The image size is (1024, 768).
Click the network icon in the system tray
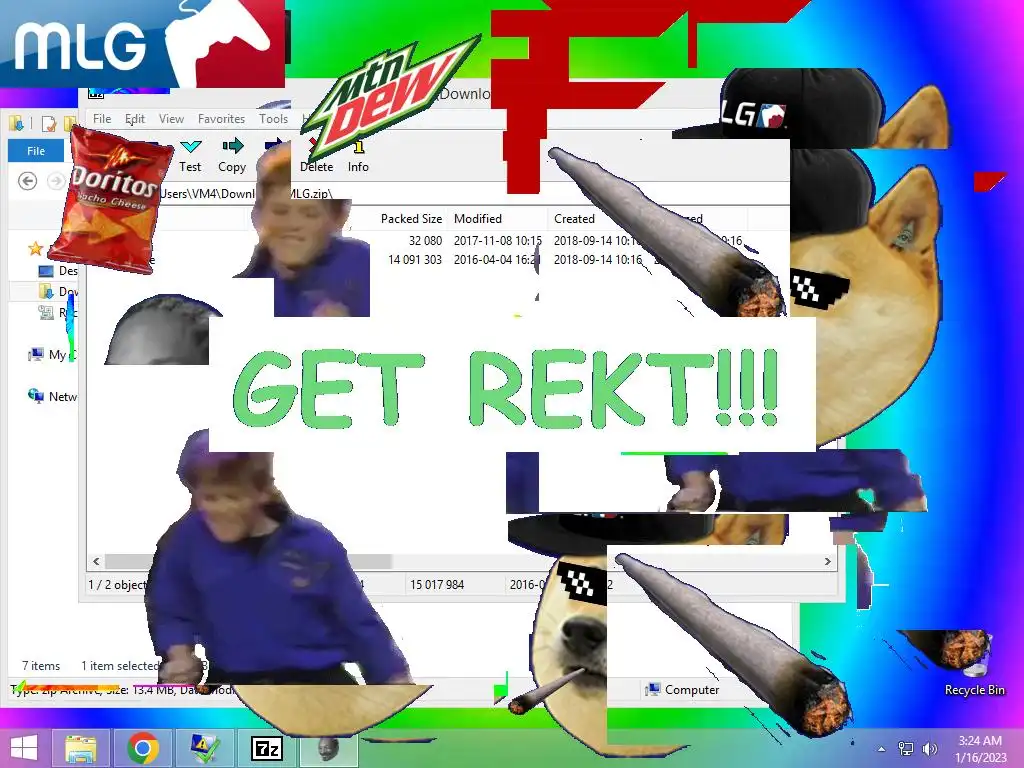click(x=906, y=748)
